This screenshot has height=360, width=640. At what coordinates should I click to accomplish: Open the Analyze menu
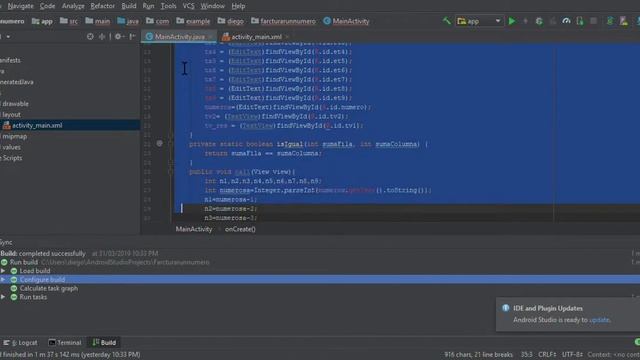(73, 6)
